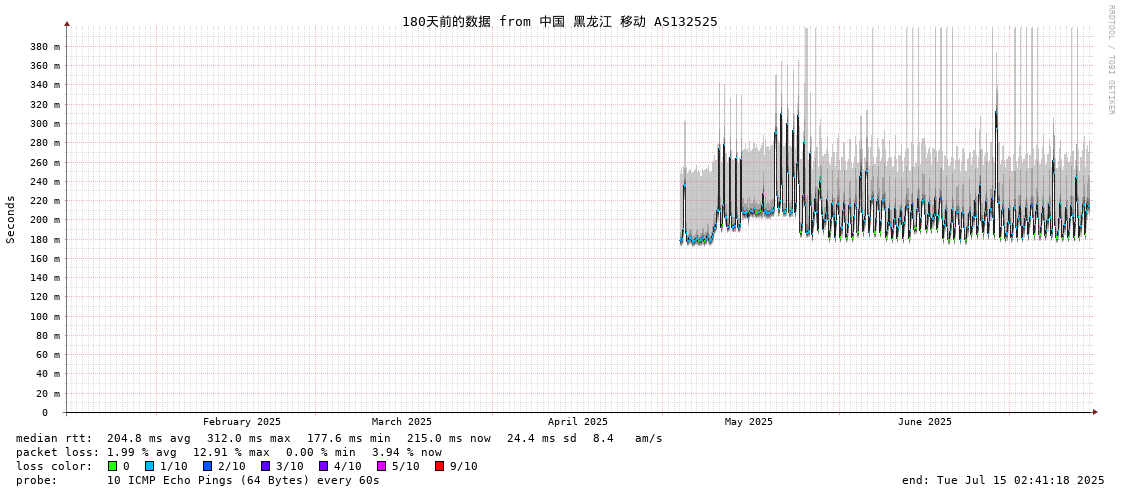
Task: Click the blue 2/10 loss swatch
Action: point(207,466)
